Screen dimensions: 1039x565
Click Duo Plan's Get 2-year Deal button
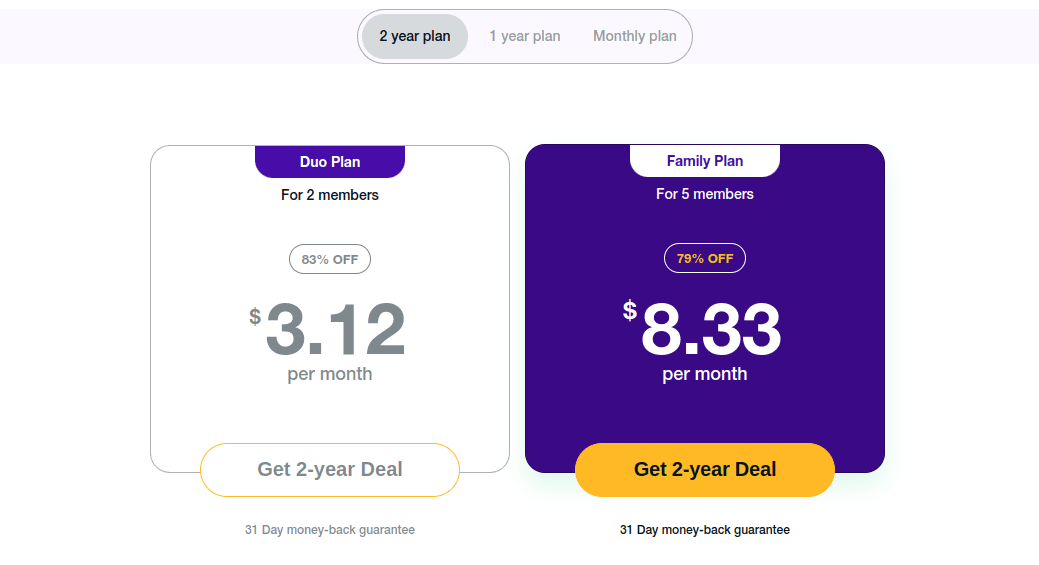pyautogui.click(x=330, y=470)
